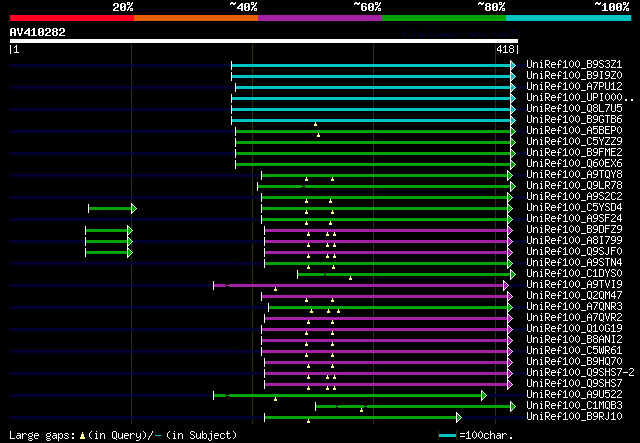
Task: Click the 418 query end position label
Action: 505,49
